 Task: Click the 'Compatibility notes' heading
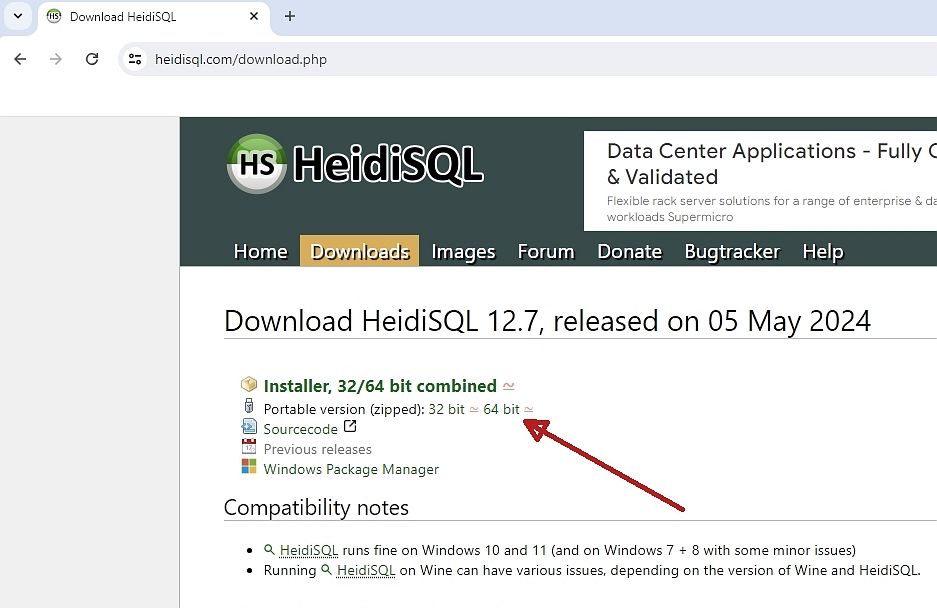tap(316, 508)
